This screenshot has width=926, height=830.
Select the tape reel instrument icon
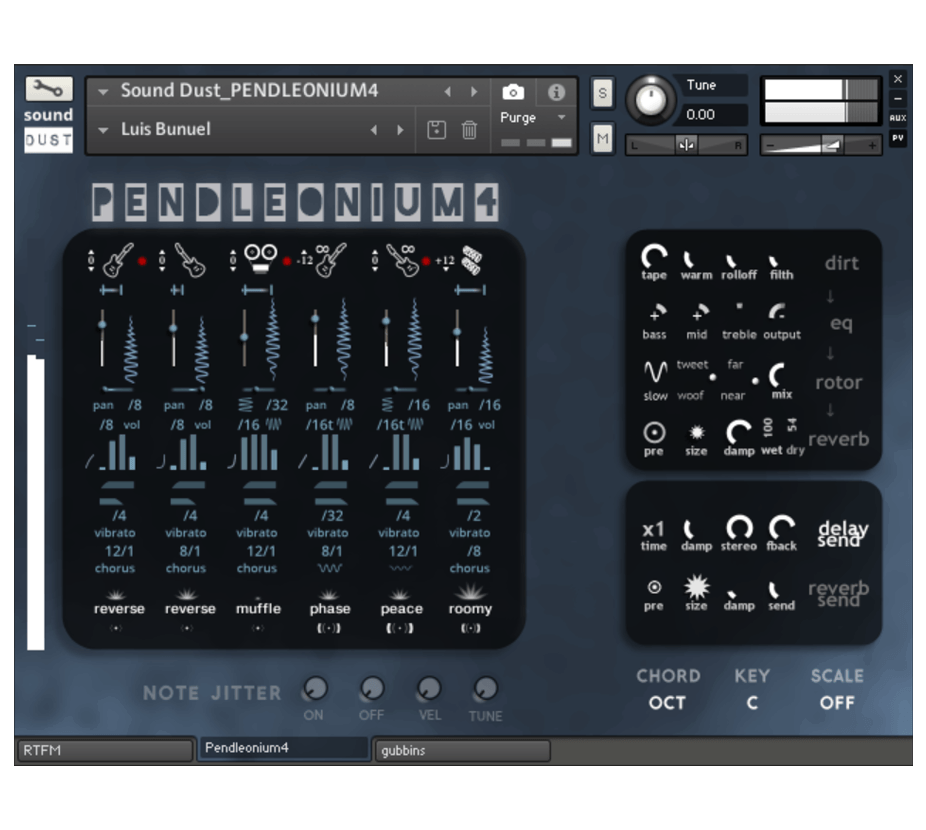260,259
